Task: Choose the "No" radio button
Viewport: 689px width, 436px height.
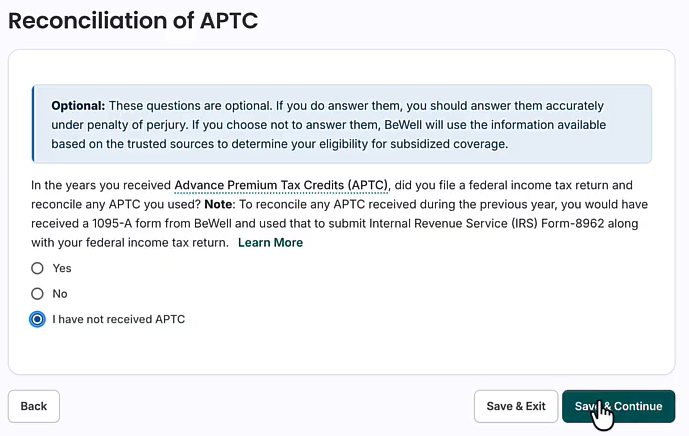Action: pyautogui.click(x=38, y=294)
